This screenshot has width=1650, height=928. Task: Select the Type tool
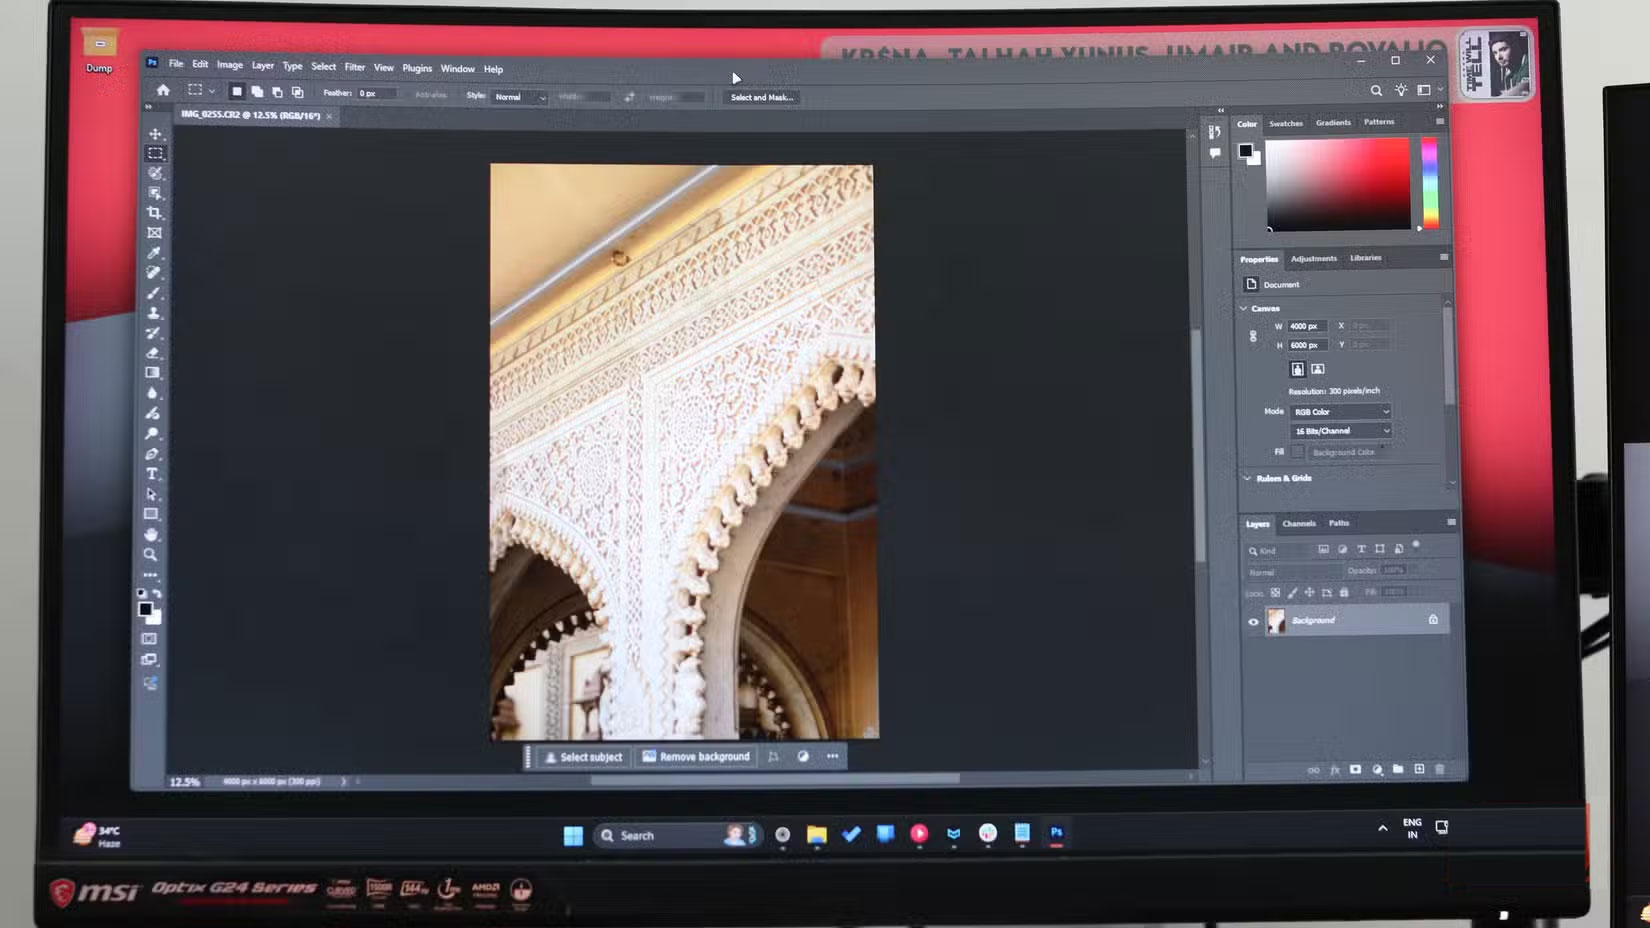point(153,475)
